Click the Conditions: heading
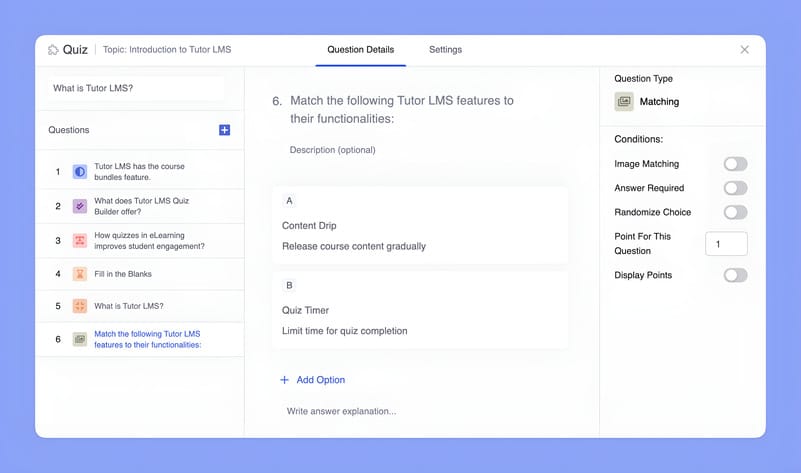Screen dimensions: 801x473 [639, 139]
